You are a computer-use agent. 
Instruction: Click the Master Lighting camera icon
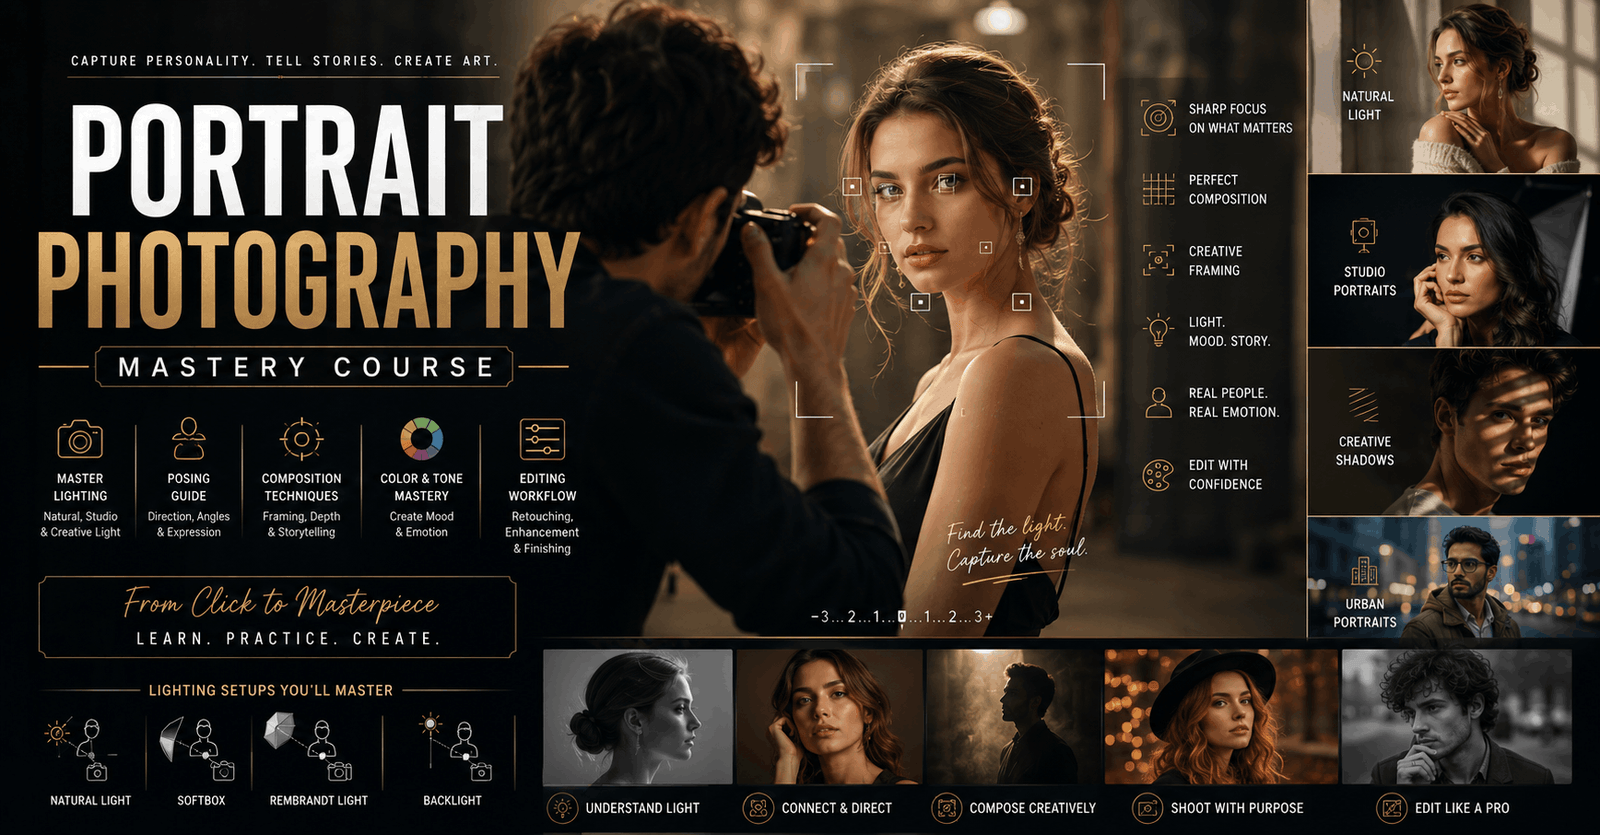point(80,439)
